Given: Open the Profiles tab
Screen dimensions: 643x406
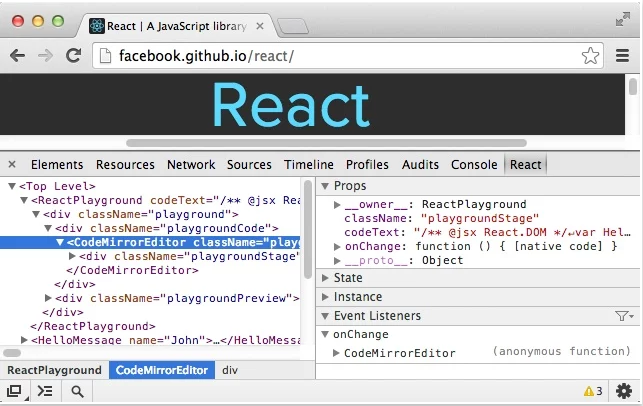Looking at the screenshot, I should click(x=367, y=164).
